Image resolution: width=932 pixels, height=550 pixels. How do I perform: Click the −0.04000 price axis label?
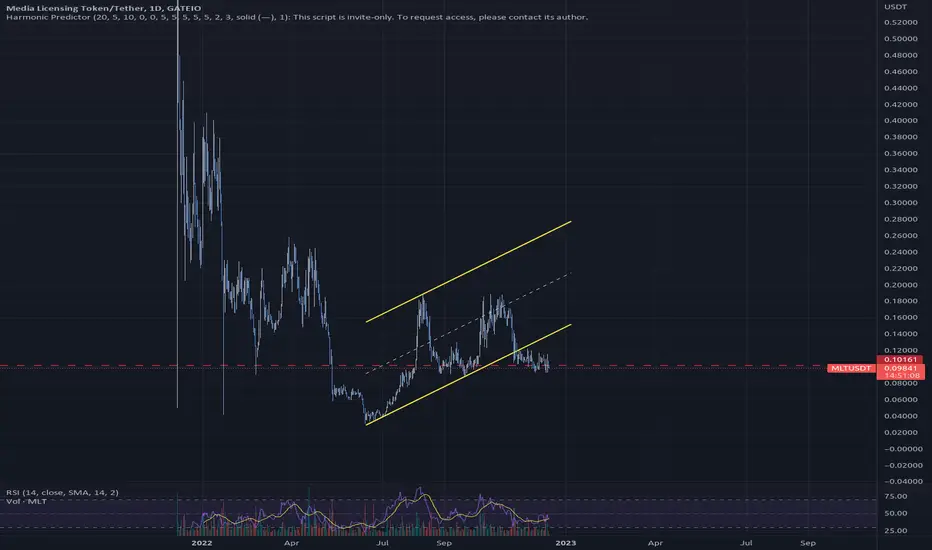(x=903, y=482)
